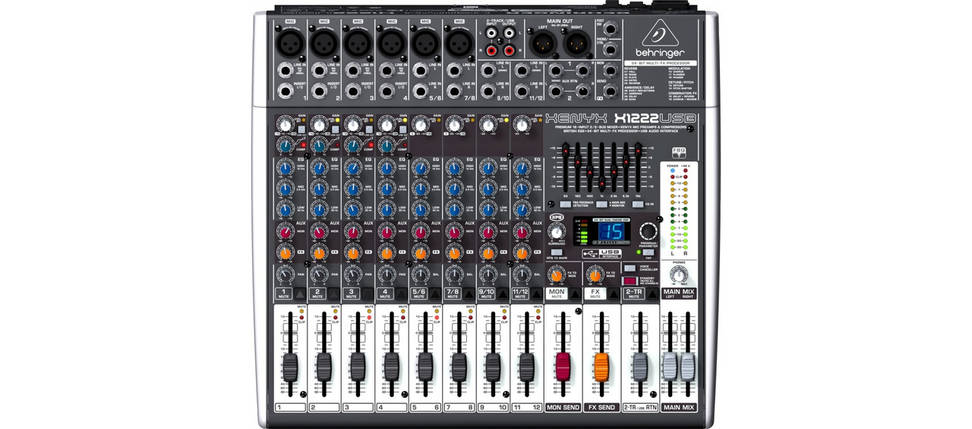Viewport: 972px width, 429px height.
Task: Move the channel 1 fader
Action: (x=290, y=367)
